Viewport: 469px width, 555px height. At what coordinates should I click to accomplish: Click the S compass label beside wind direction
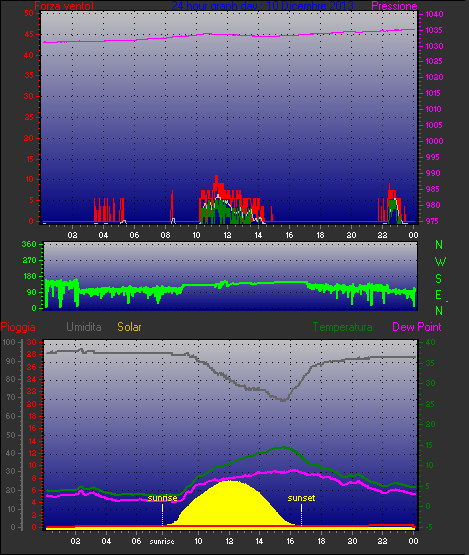point(439,279)
